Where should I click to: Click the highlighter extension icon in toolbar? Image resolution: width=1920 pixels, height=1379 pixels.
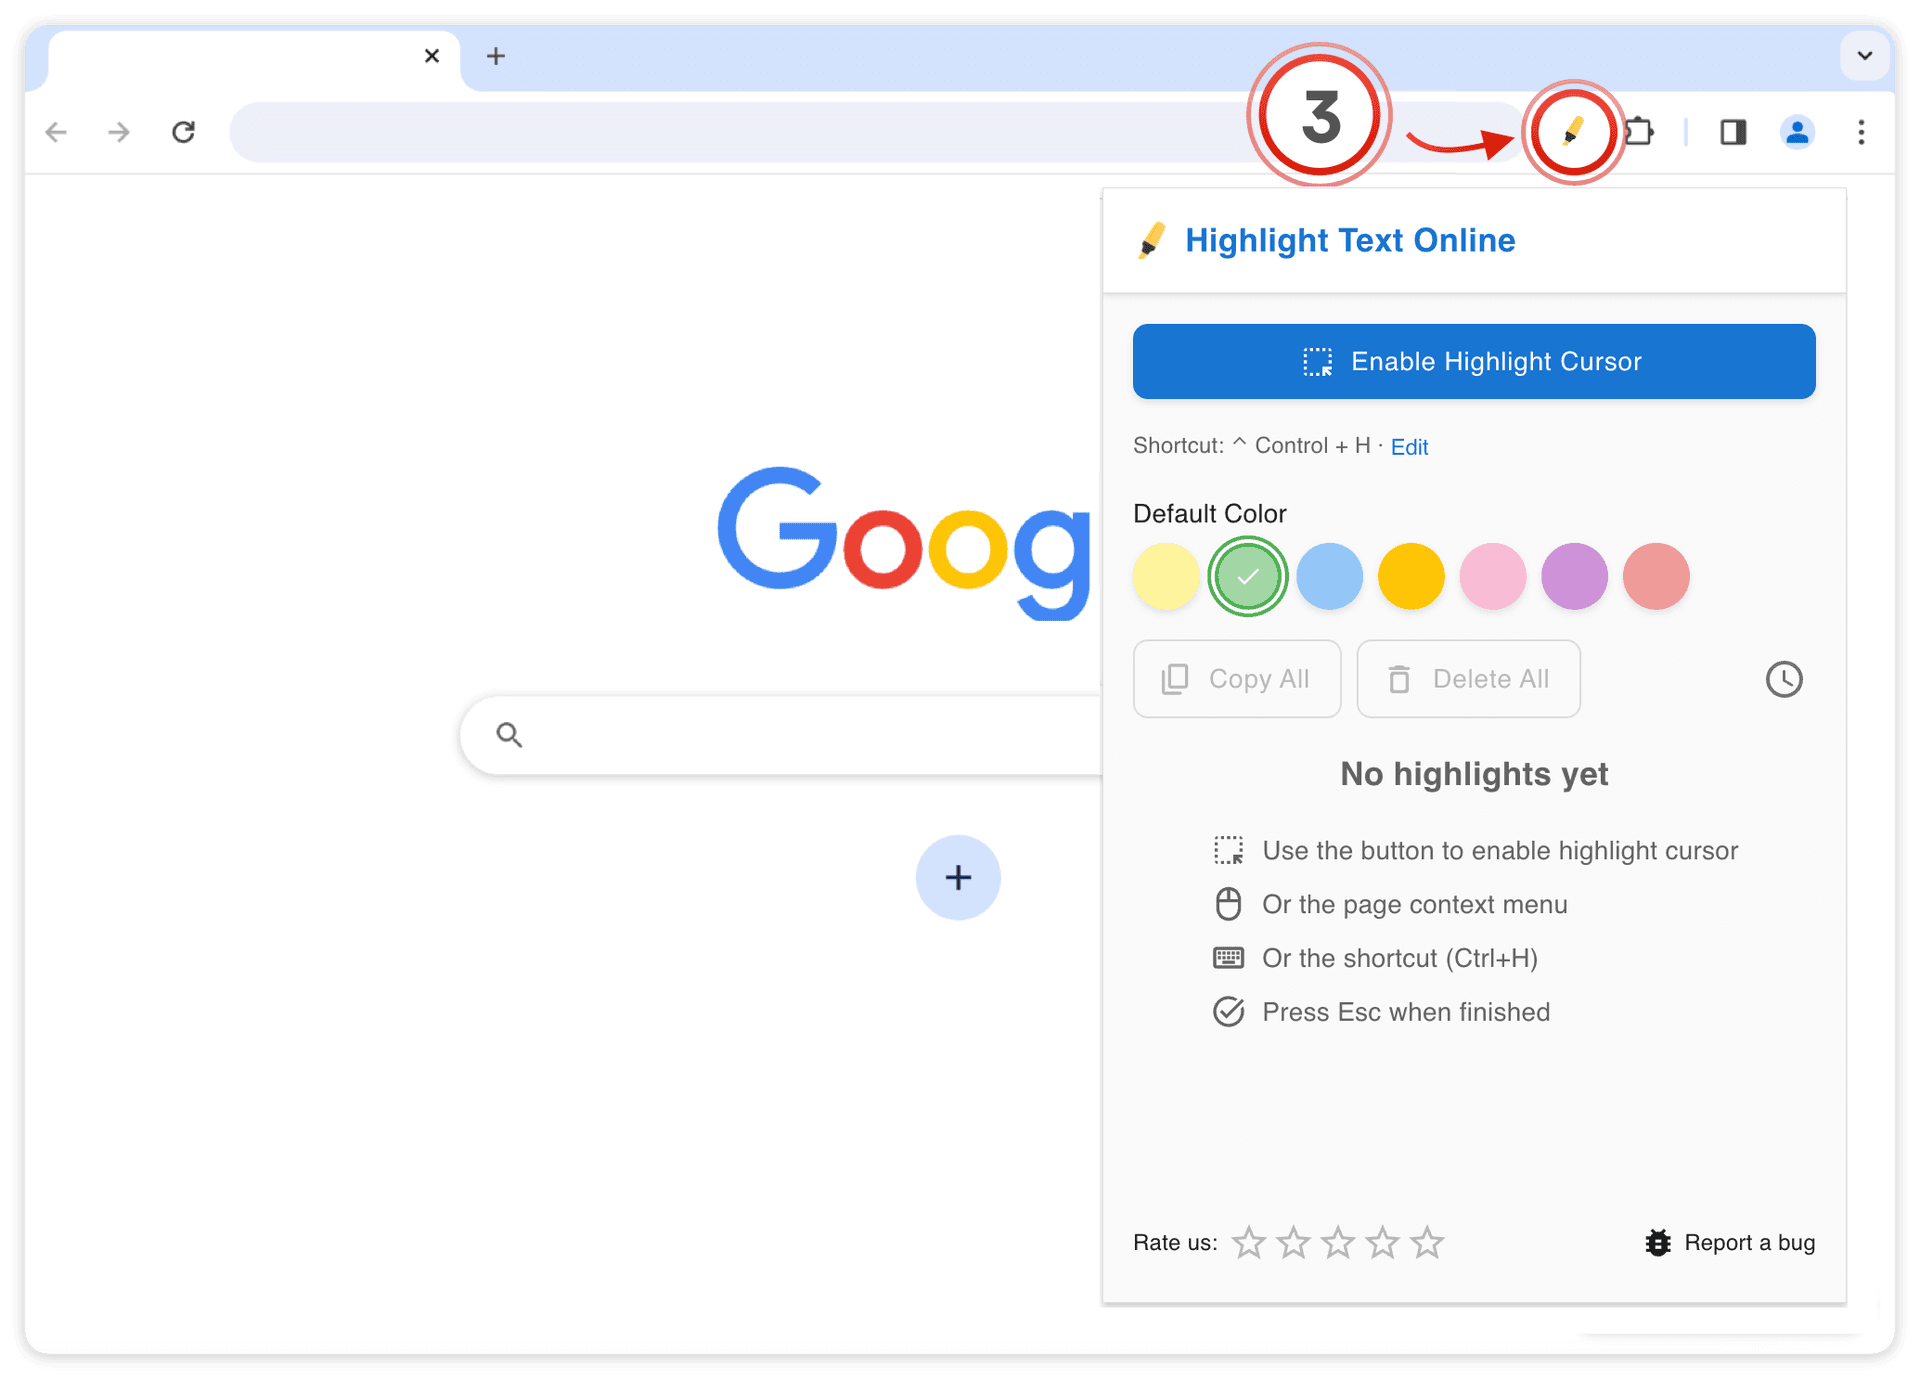(x=1573, y=131)
